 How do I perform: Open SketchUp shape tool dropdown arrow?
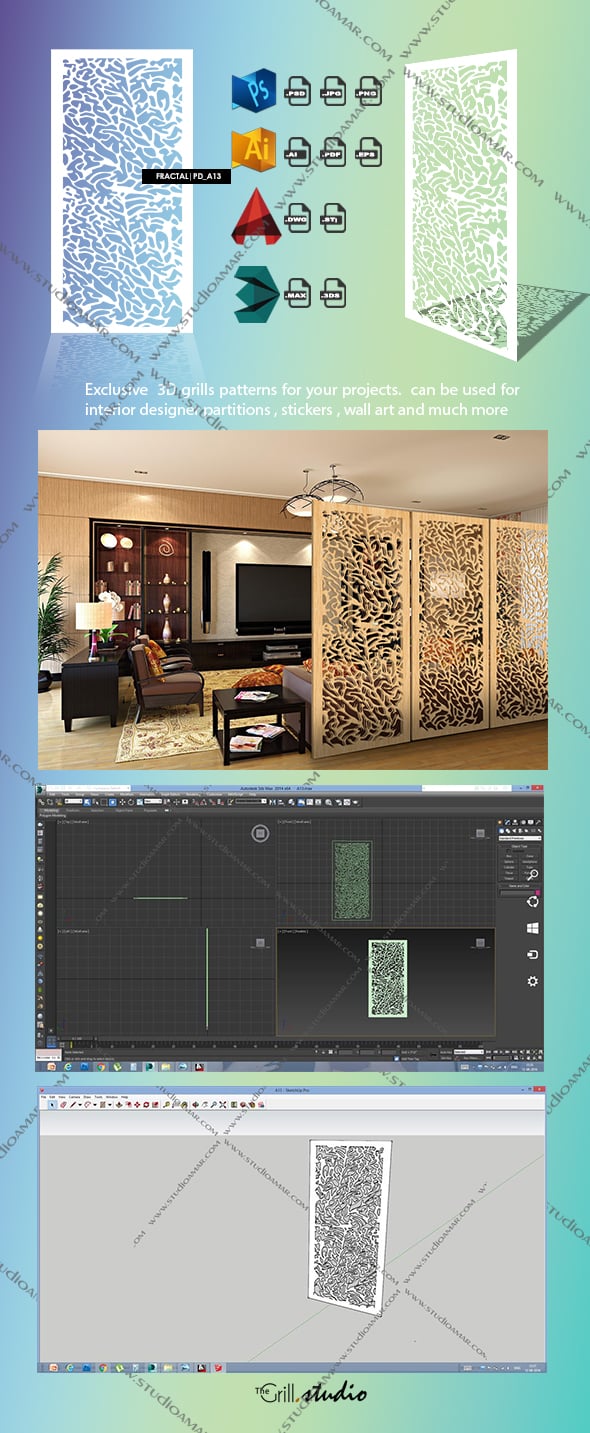coord(109,1104)
